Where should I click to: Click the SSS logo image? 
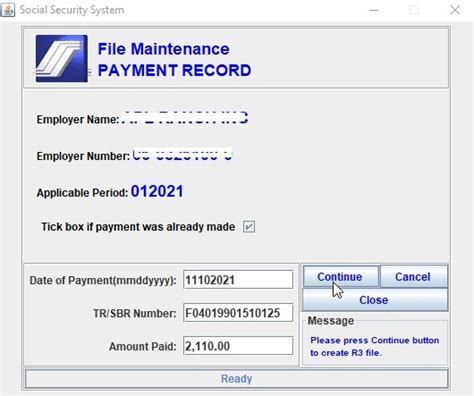[62, 58]
